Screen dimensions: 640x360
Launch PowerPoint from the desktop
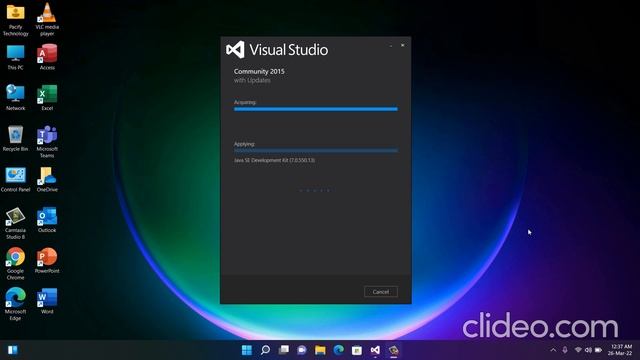[47, 260]
